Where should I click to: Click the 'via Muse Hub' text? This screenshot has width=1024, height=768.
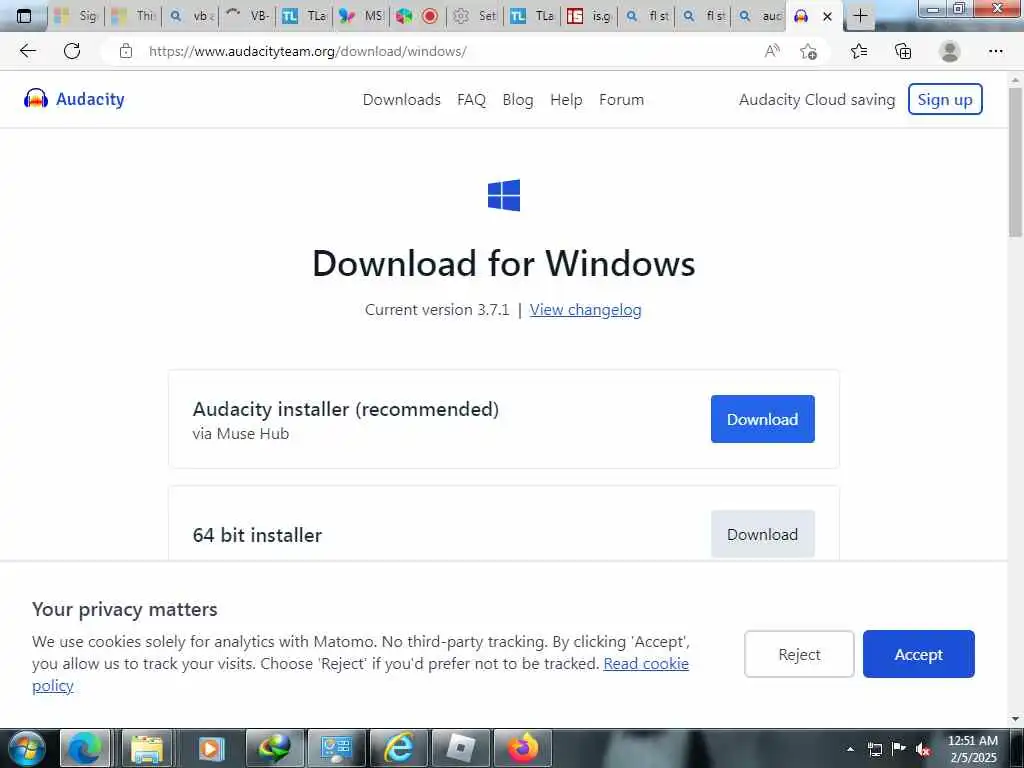[240, 434]
